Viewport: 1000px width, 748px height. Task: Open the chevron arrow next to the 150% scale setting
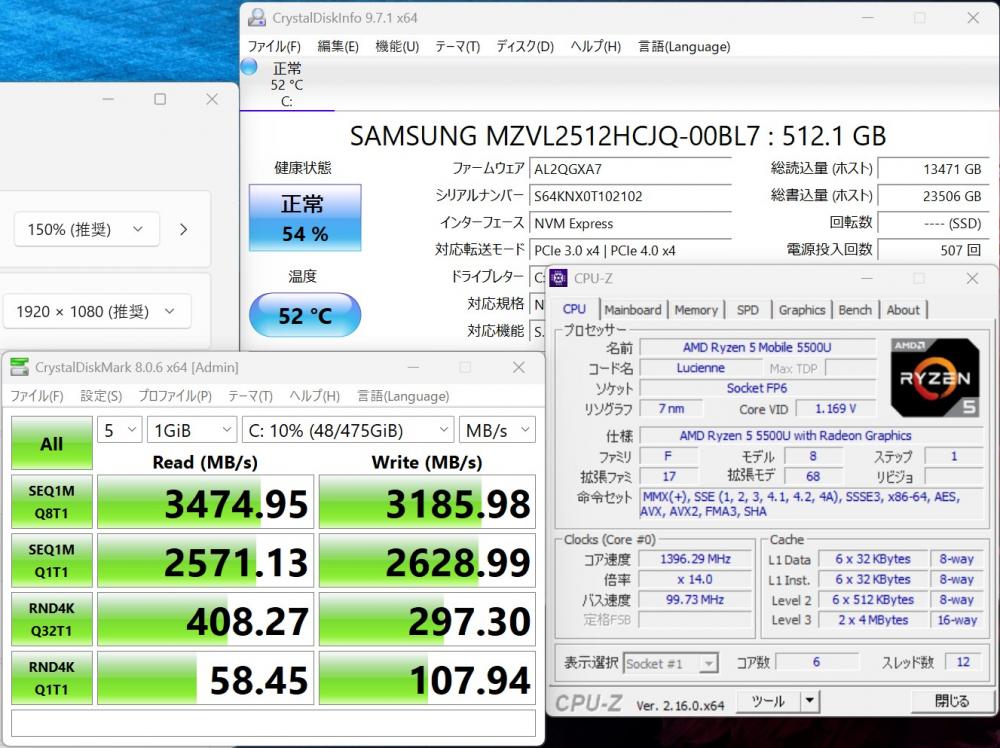pyautogui.click(x=184, y=229)
